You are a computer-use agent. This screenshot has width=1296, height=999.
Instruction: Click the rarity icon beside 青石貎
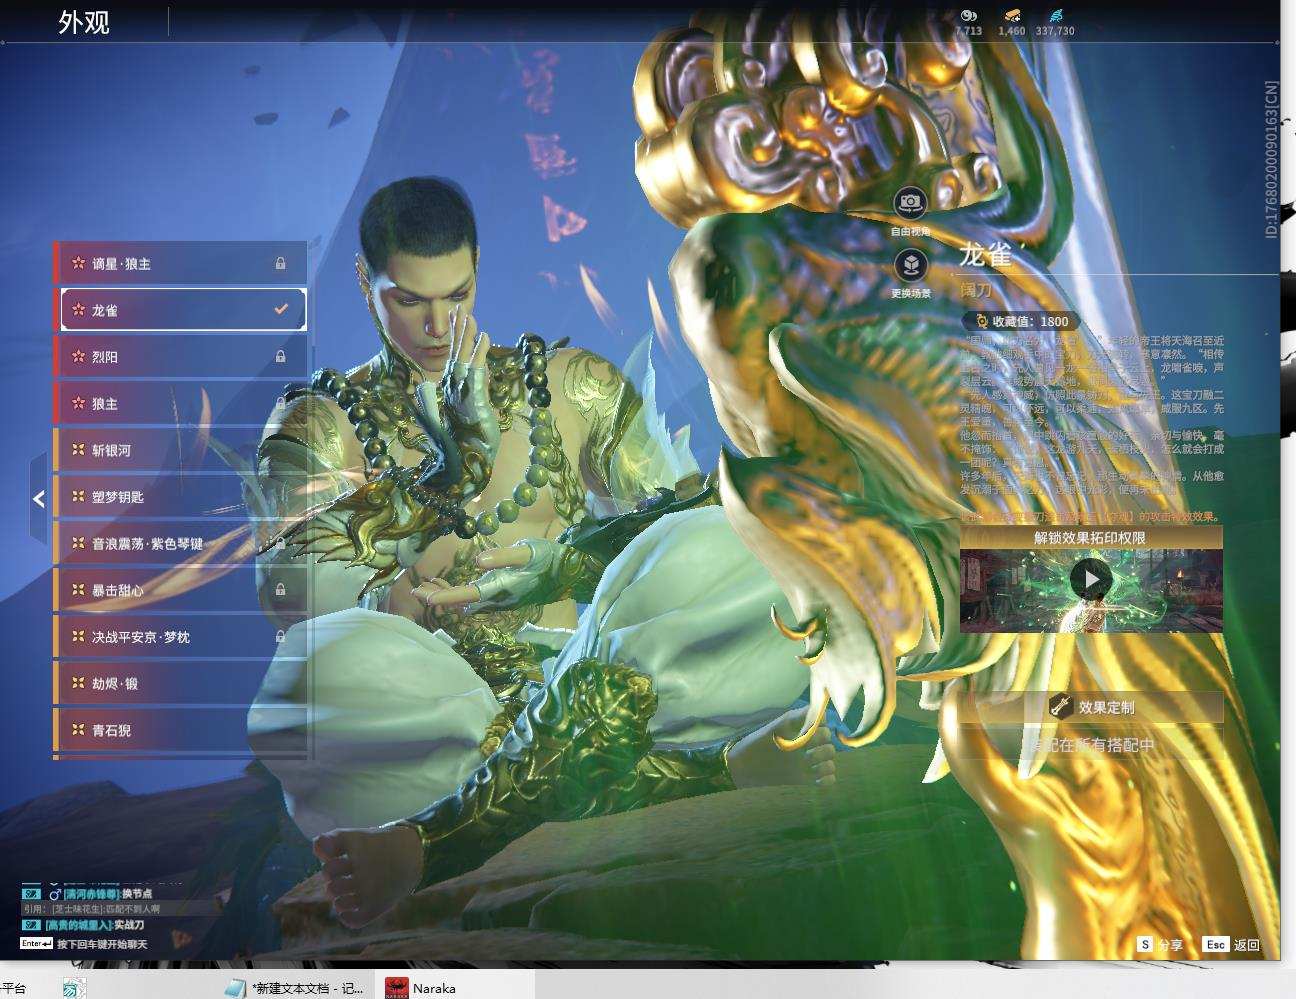tap(78, 730)
